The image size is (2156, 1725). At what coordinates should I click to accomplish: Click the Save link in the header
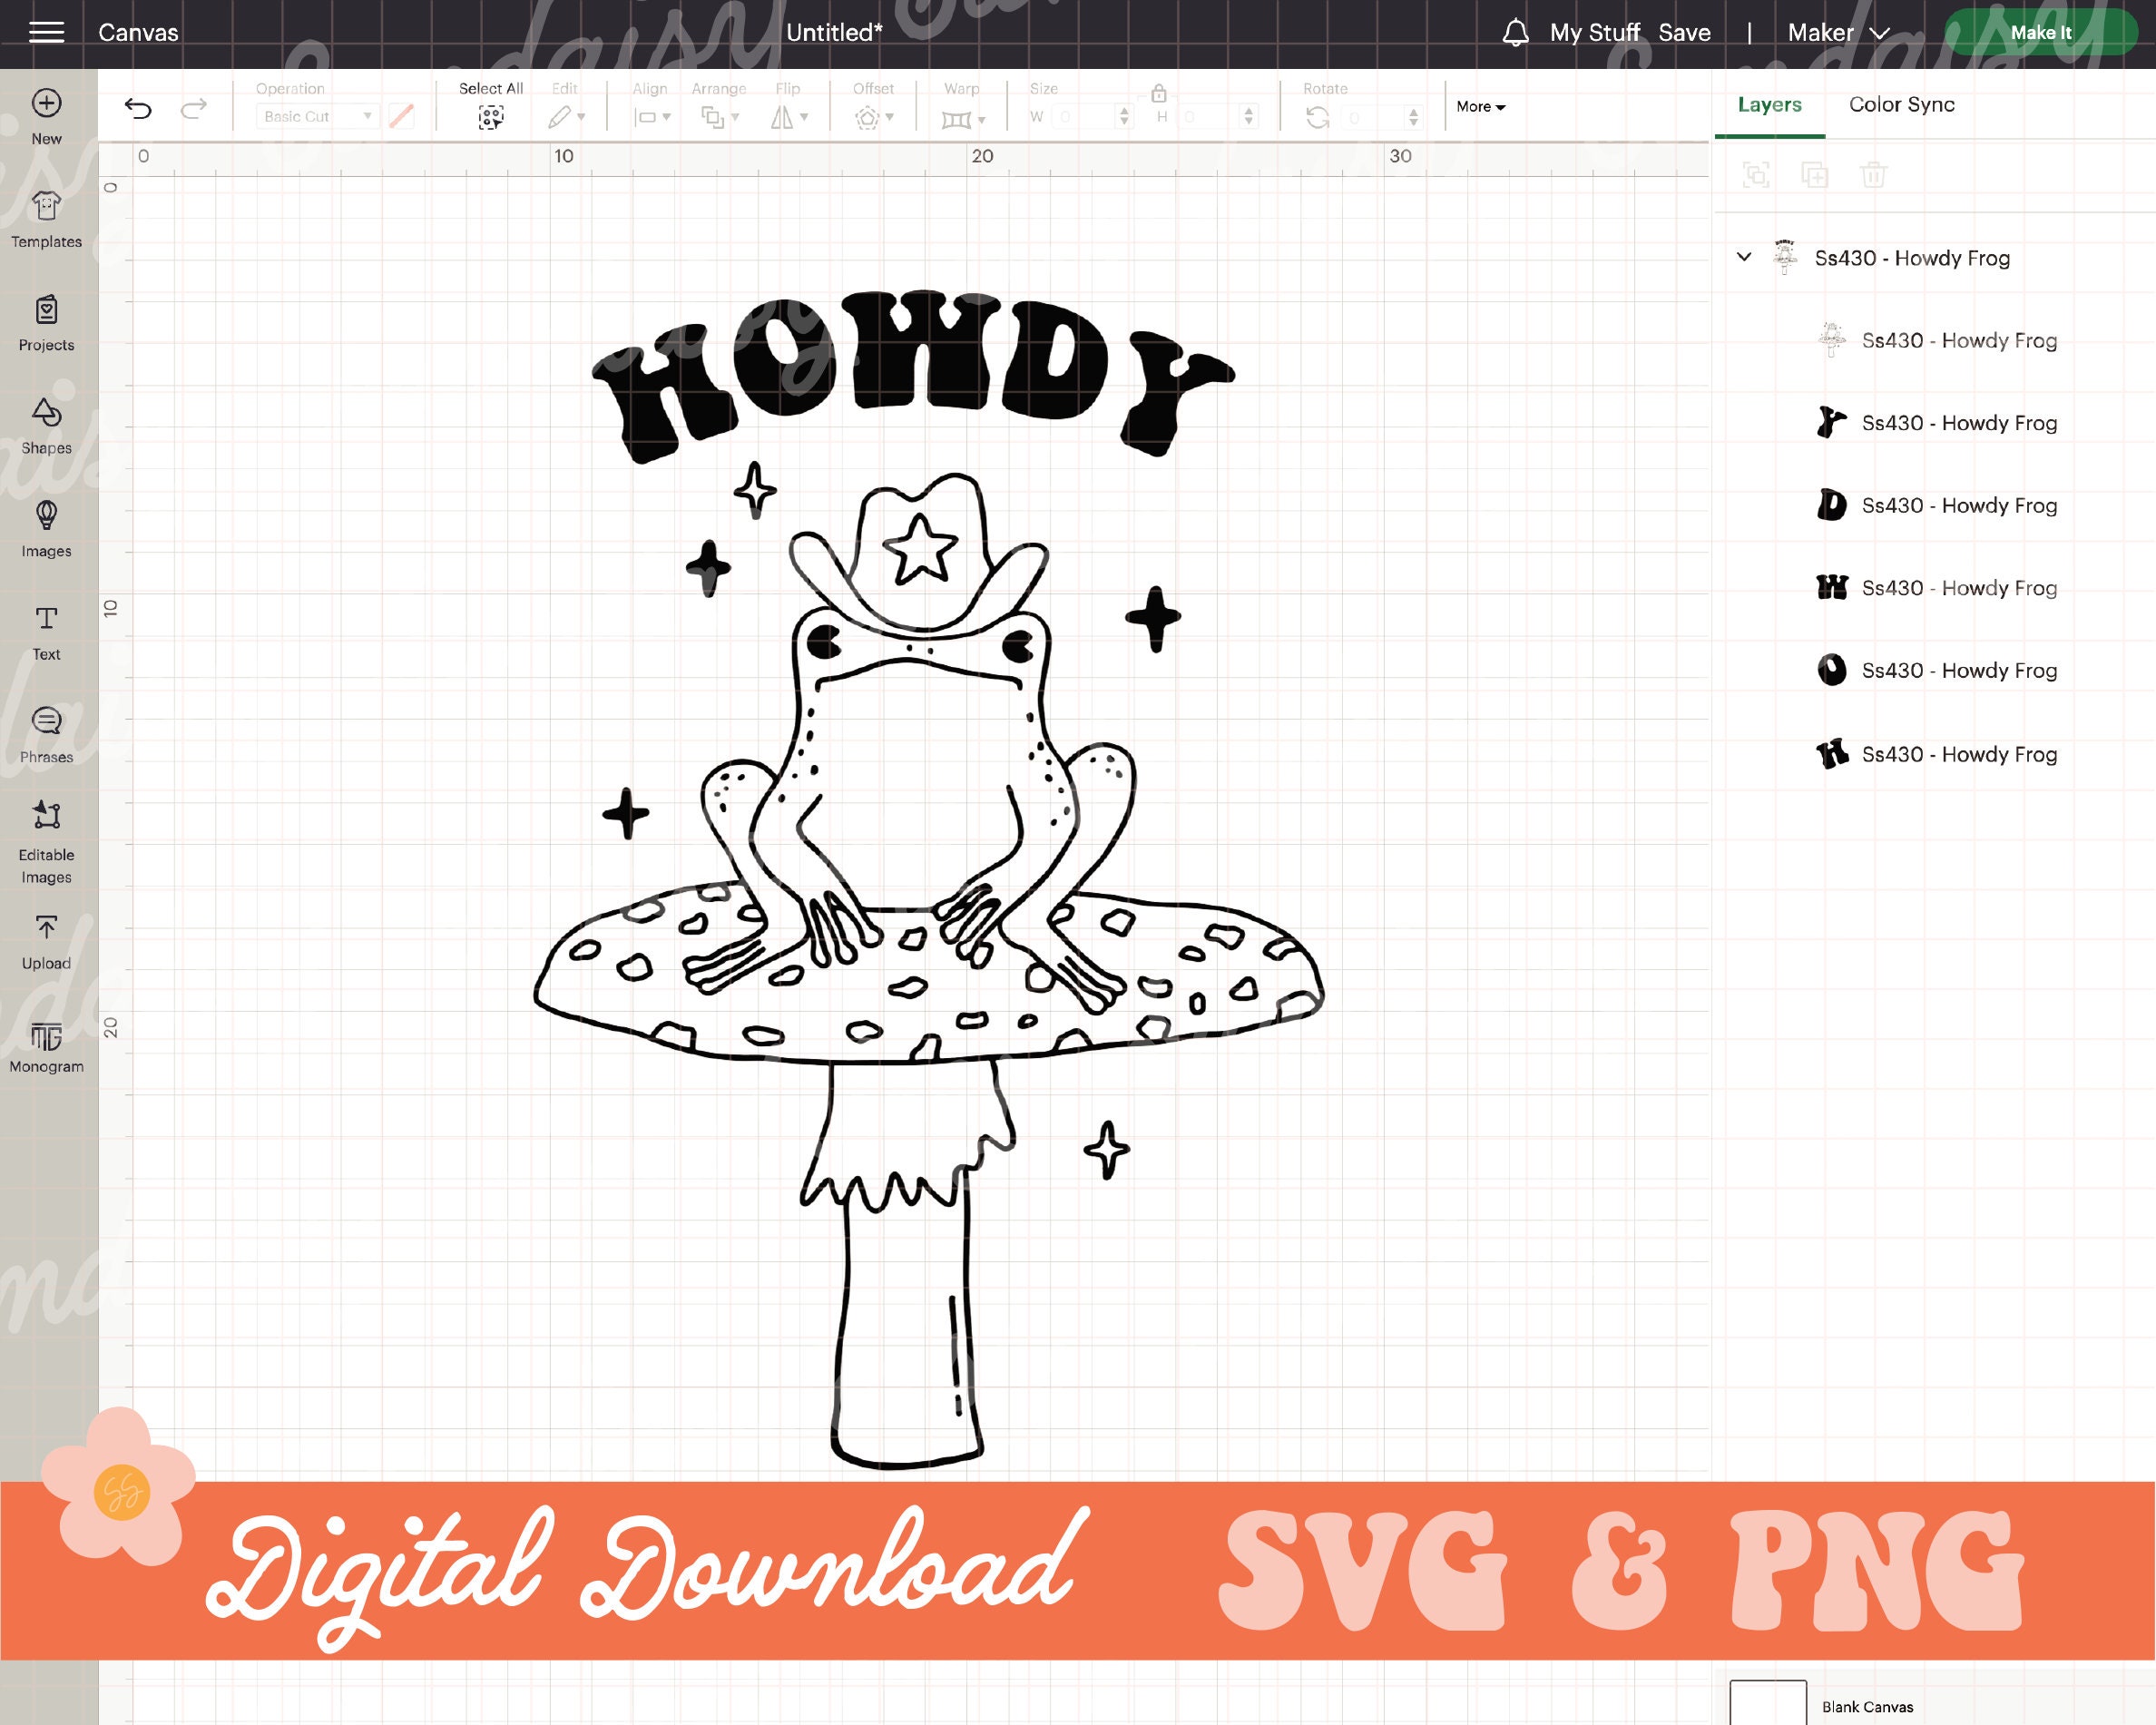coord(1686,32)
